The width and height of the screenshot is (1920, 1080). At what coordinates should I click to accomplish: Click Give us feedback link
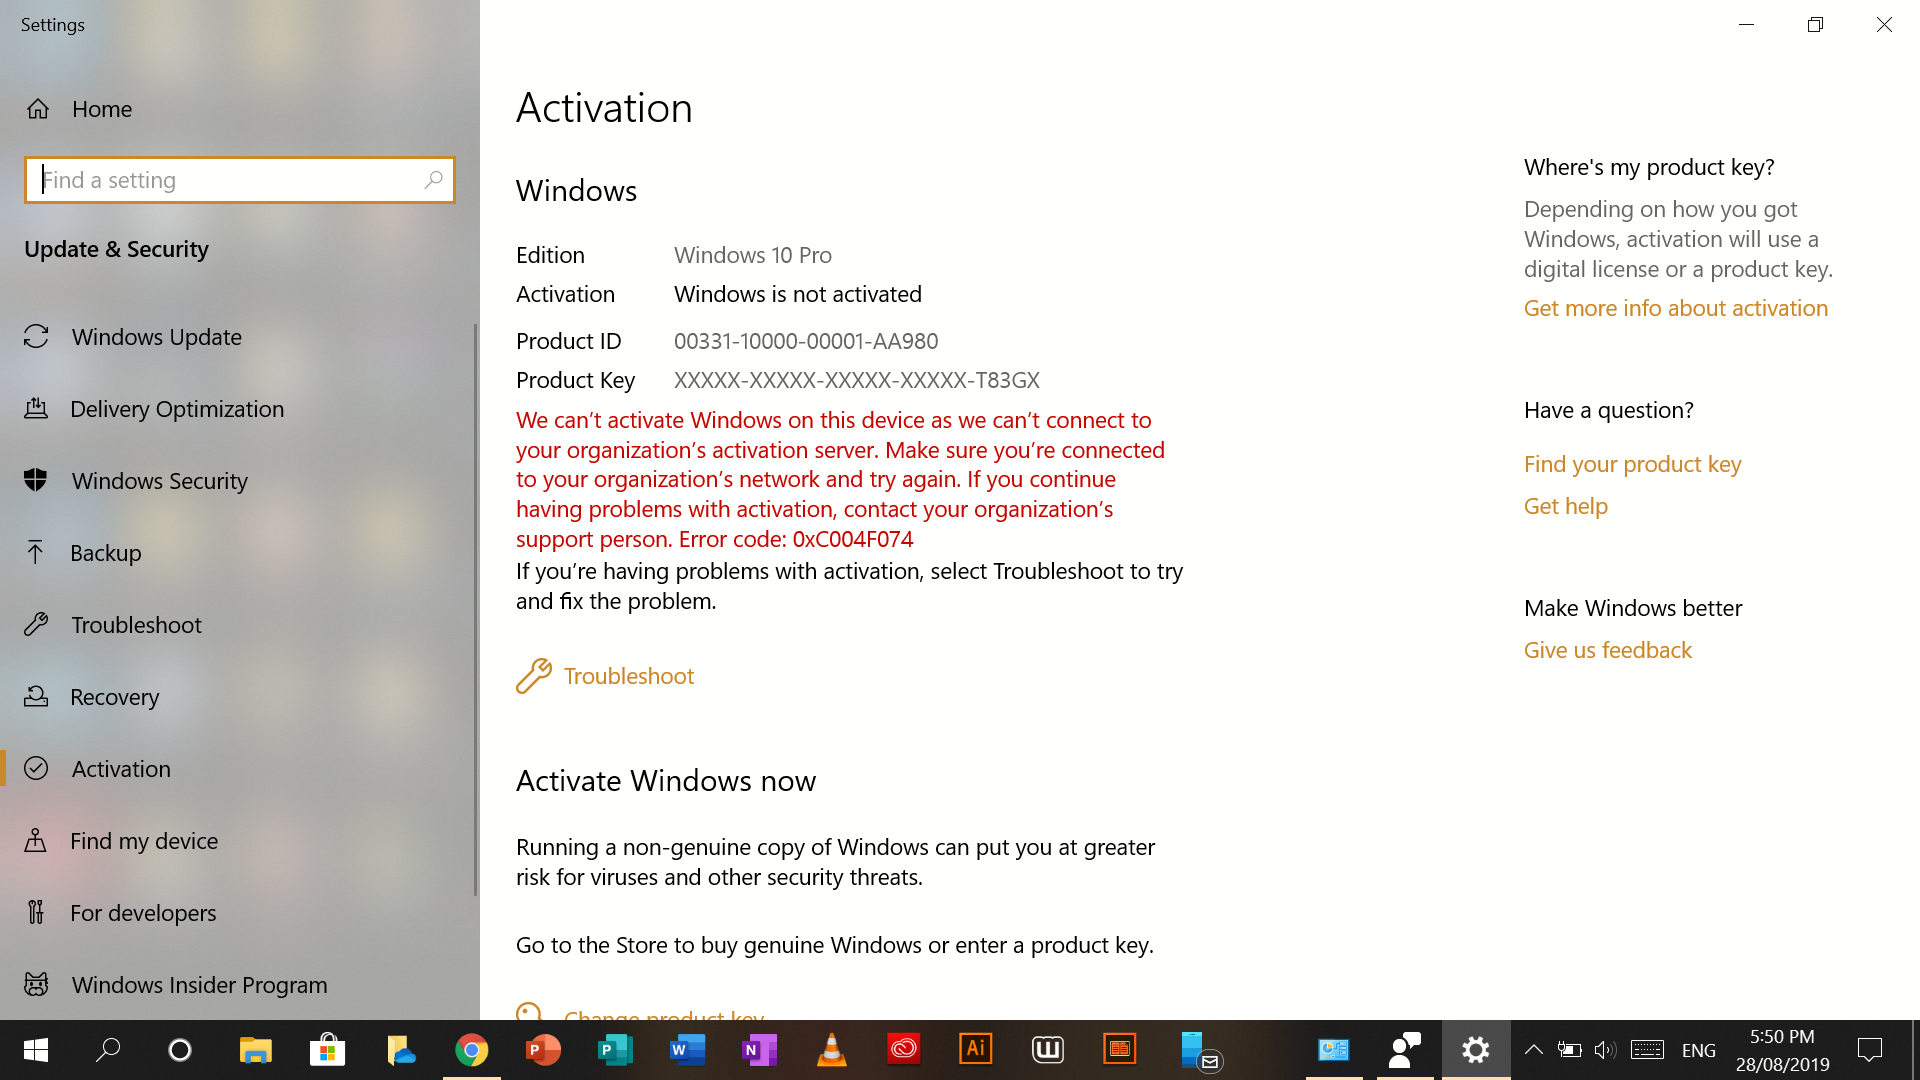pos(1607,650)
